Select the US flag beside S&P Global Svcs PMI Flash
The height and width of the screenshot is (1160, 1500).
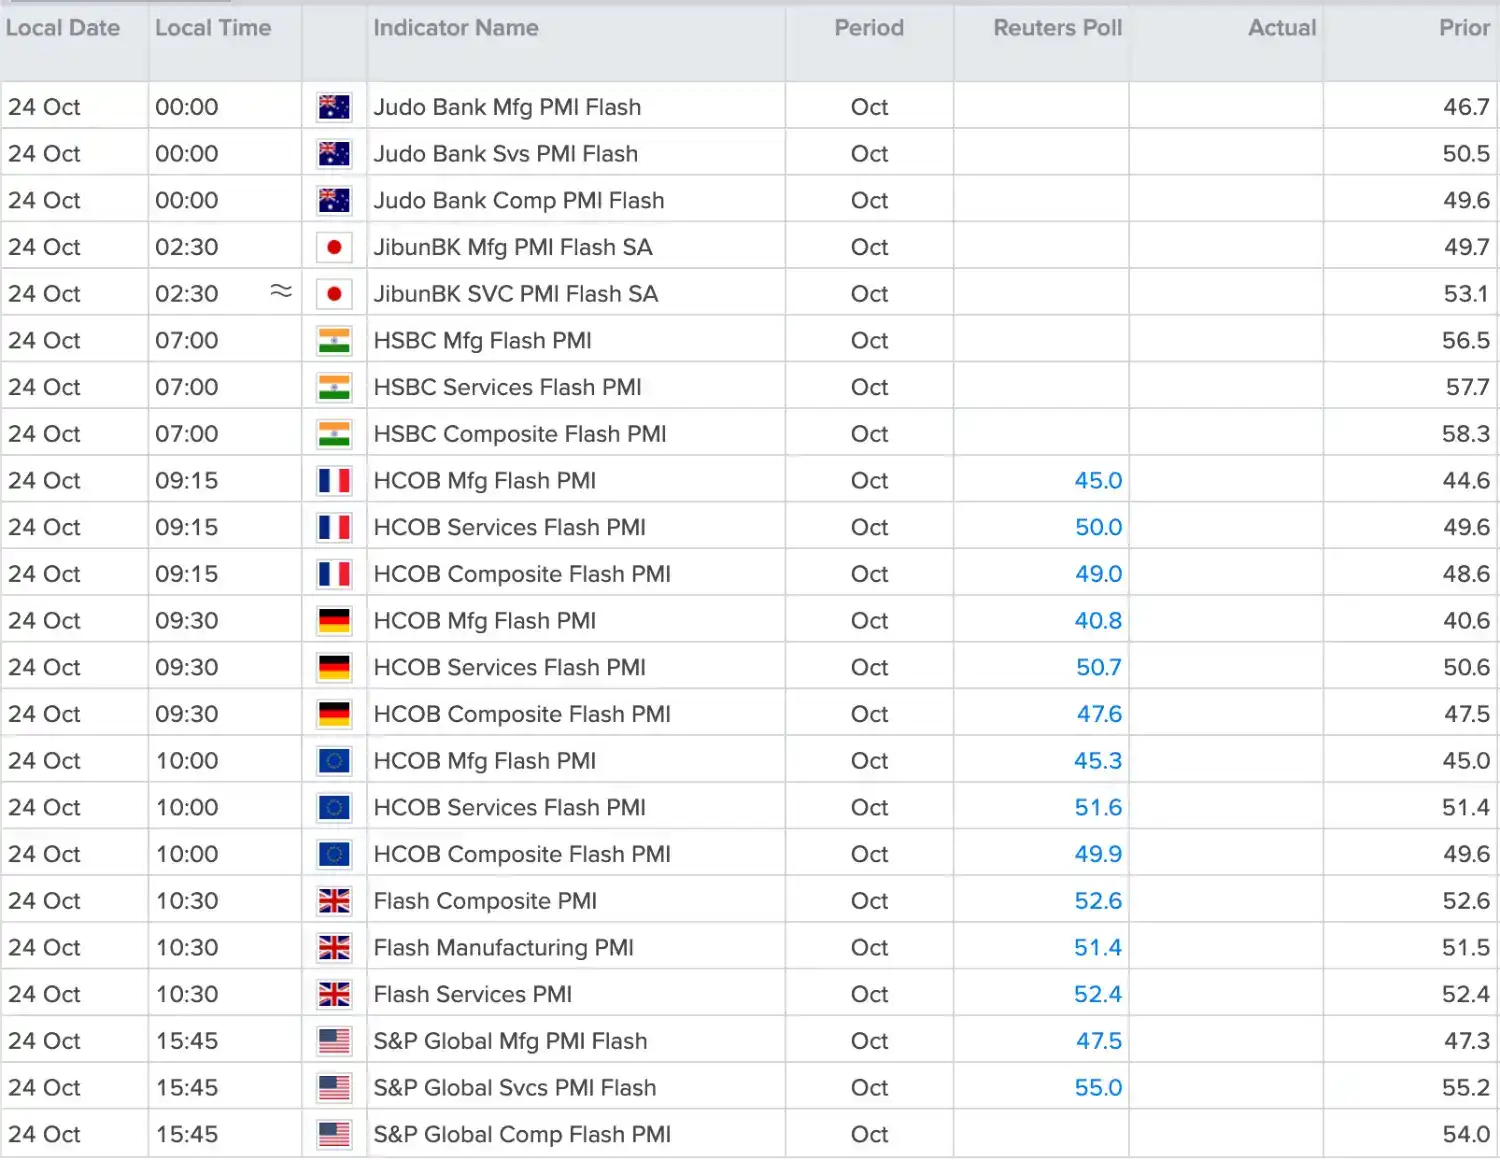click(x=334, y=1088)
